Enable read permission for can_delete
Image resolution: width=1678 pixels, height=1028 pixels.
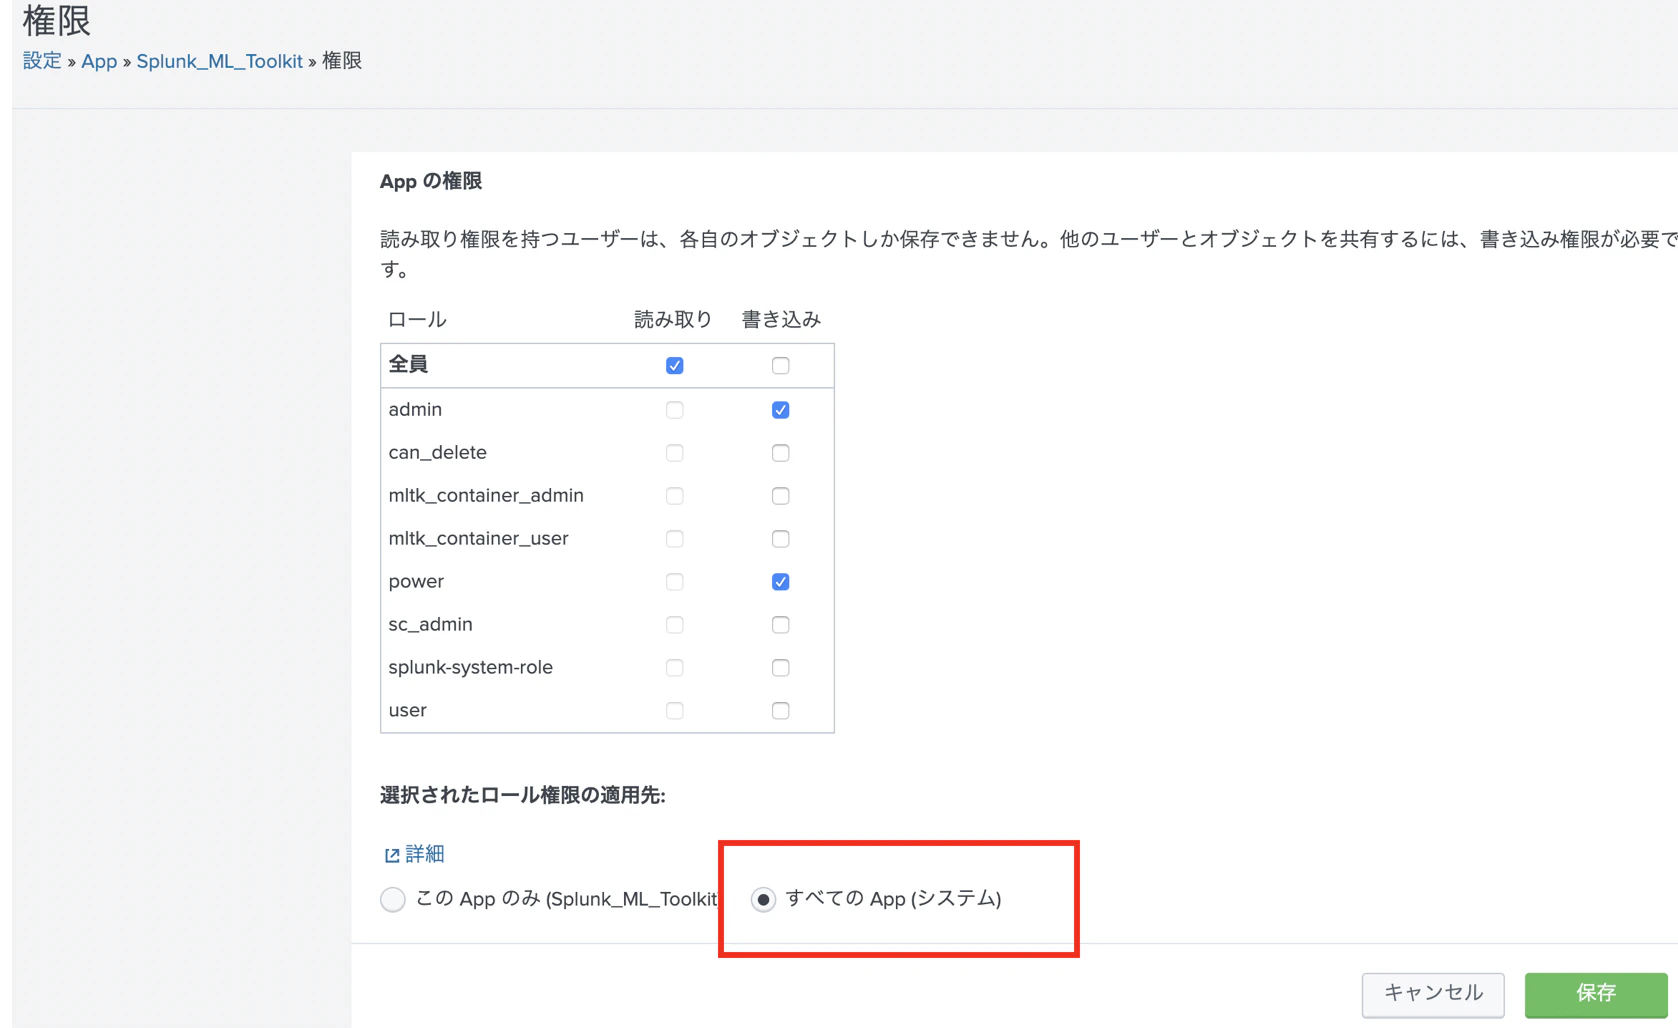675,453
